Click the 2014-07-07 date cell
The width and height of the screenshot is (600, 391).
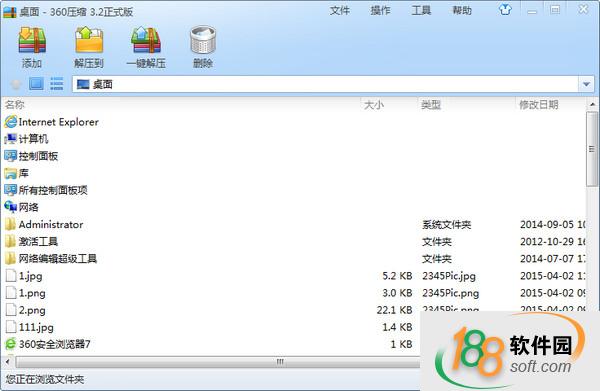(553, 259)
